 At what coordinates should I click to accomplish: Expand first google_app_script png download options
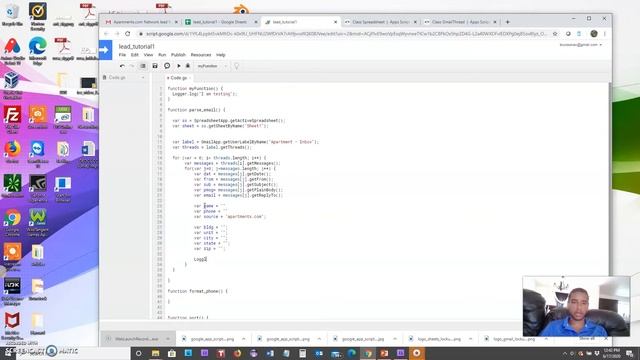click(x=244, y=339)
